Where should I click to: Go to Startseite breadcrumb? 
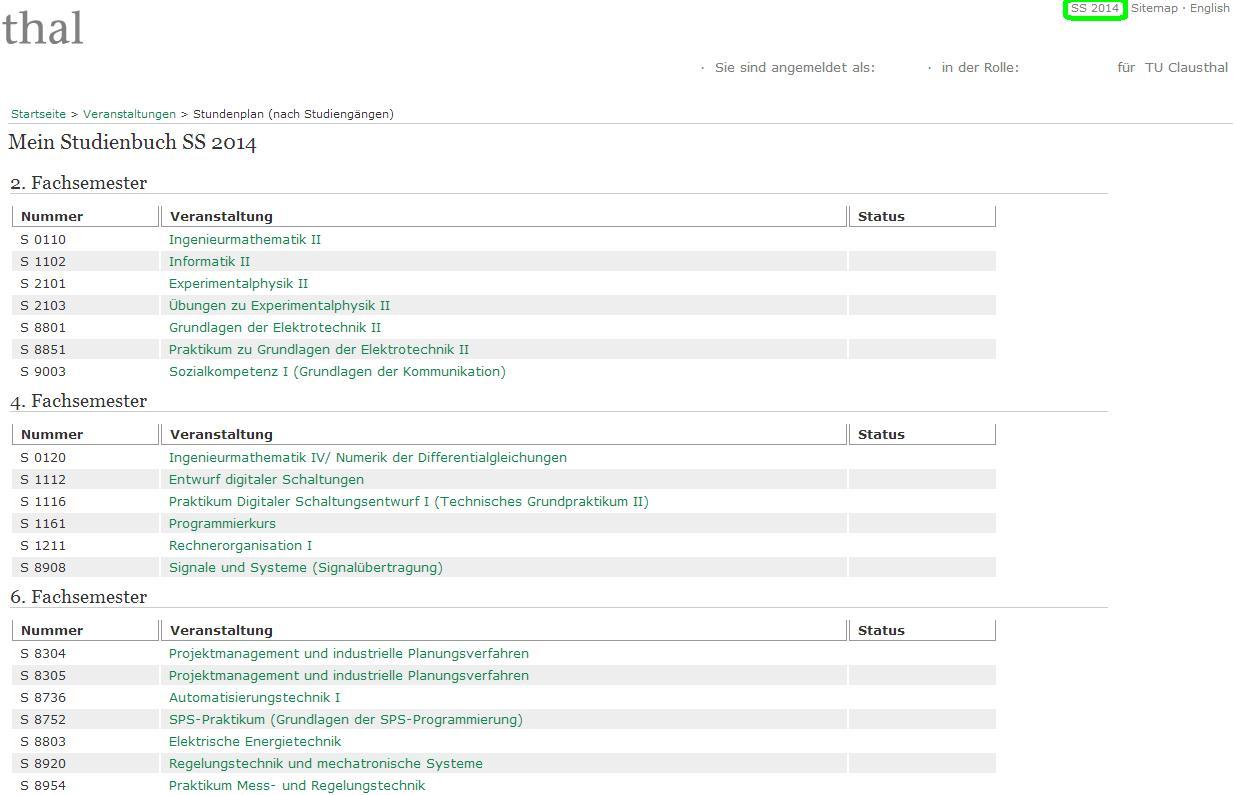pos(38,114)
